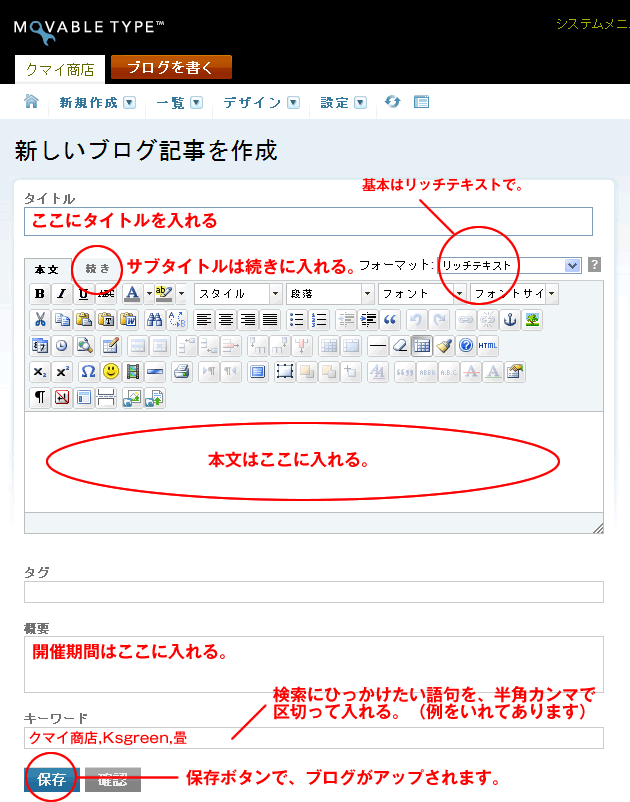
Task: Click the タイトル title input field
Action: [308, 221]
